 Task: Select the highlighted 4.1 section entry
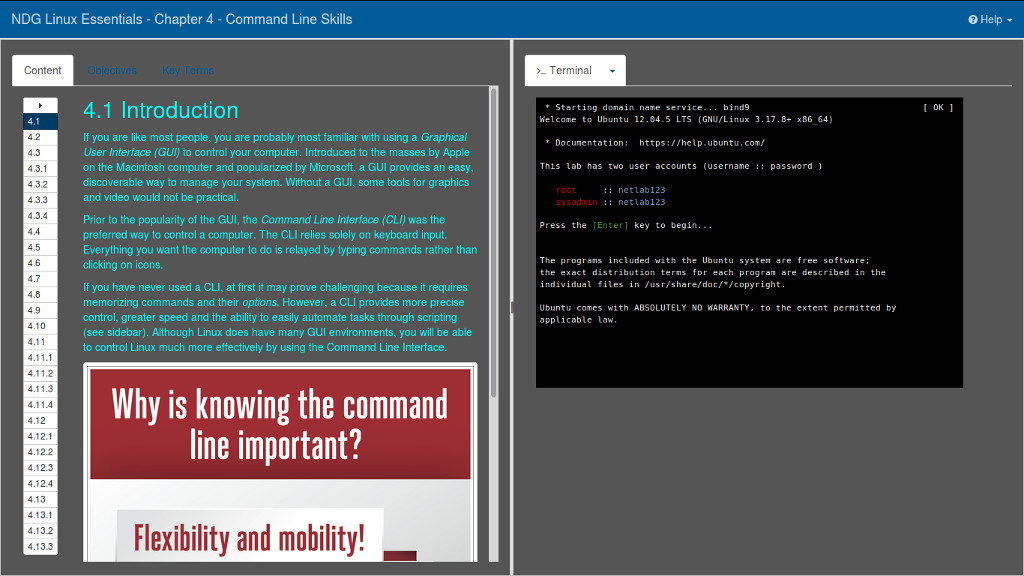40,120
